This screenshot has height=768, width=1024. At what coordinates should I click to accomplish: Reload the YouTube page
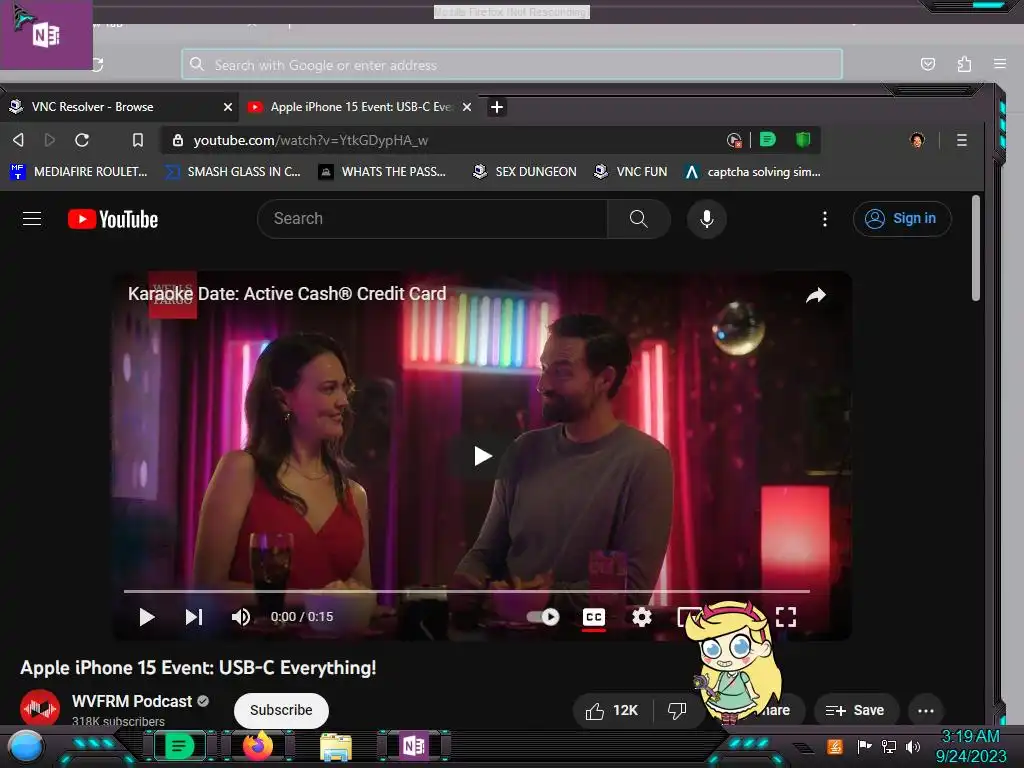click(82, 140)
